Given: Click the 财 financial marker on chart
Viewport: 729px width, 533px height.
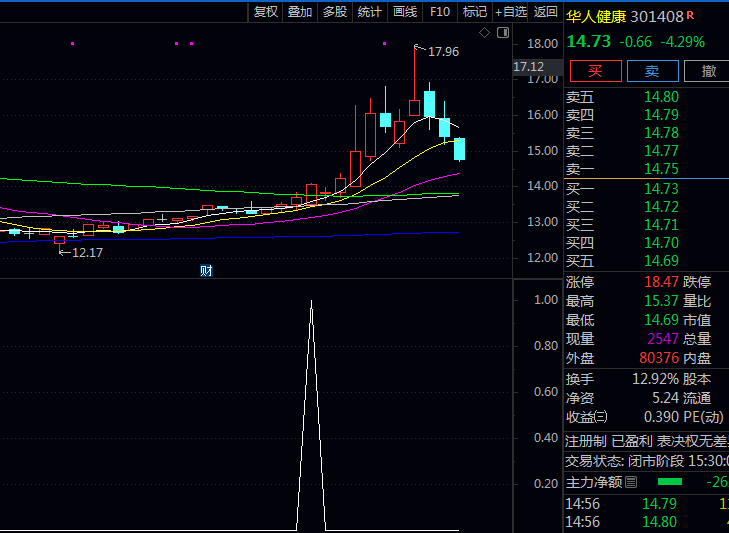Looking at the screenshot, I should (205, 270).
